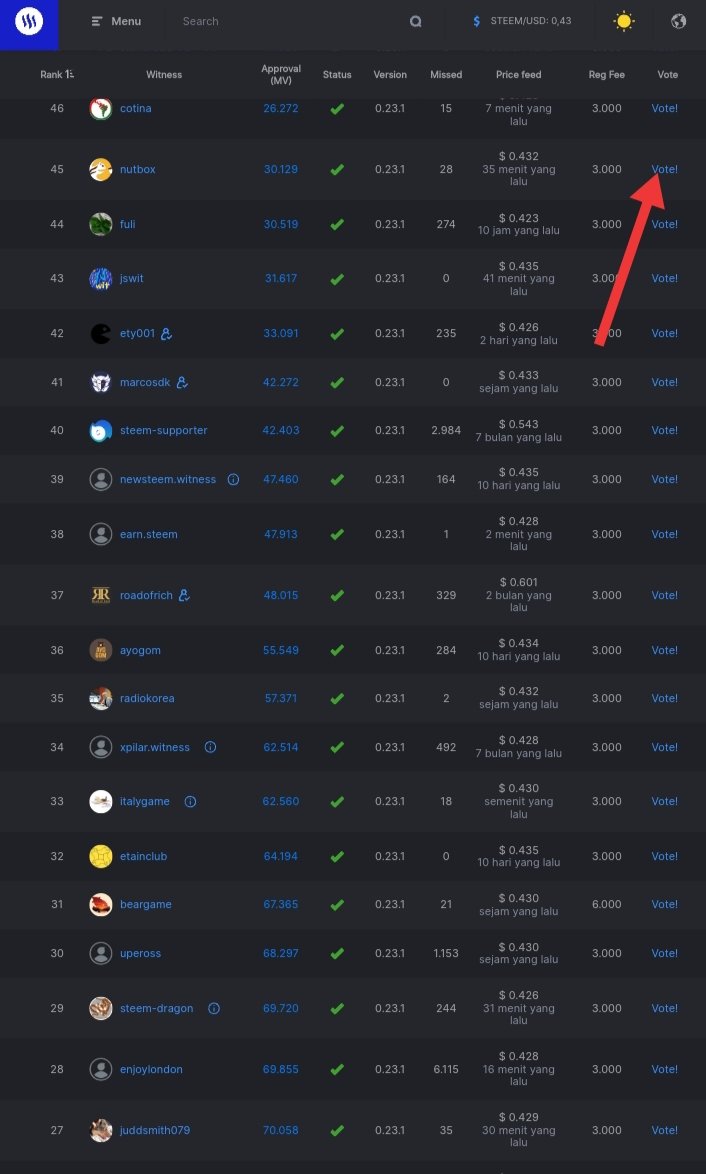Vote for witness fuli
706x1174 pixels.
(664, 224)
